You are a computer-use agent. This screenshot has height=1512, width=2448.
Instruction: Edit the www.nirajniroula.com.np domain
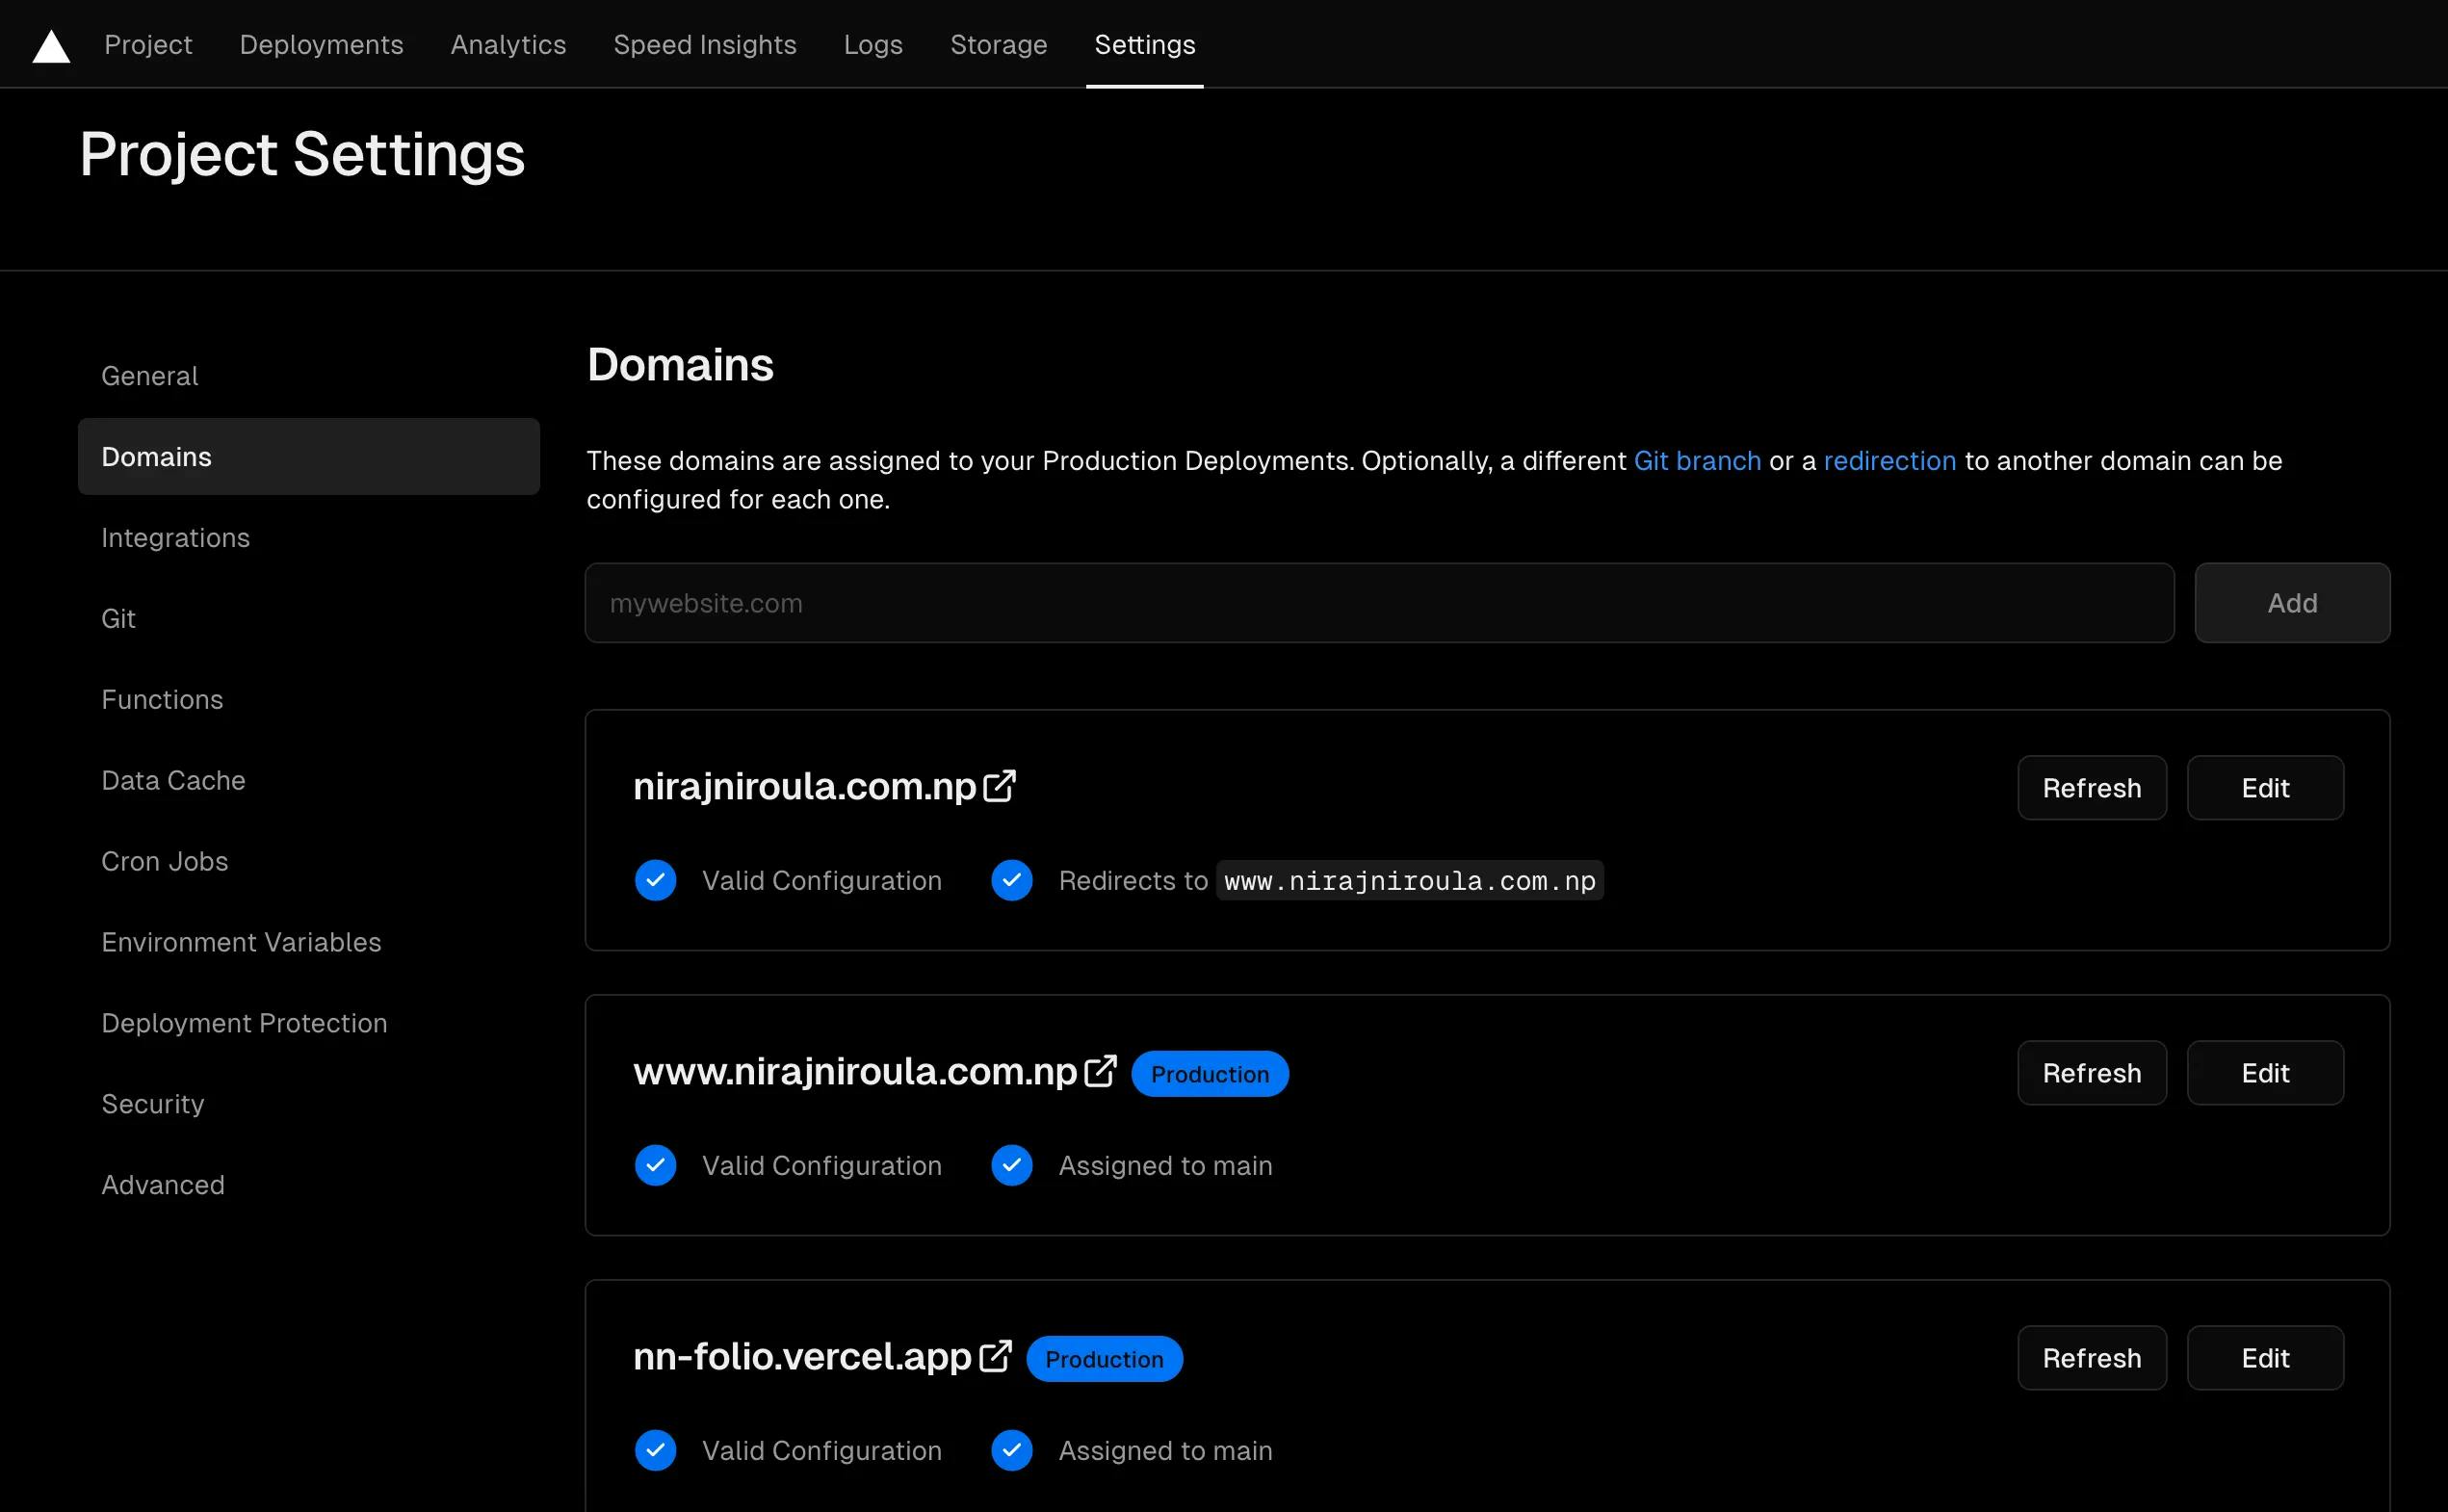[x=2264, y=1073]
